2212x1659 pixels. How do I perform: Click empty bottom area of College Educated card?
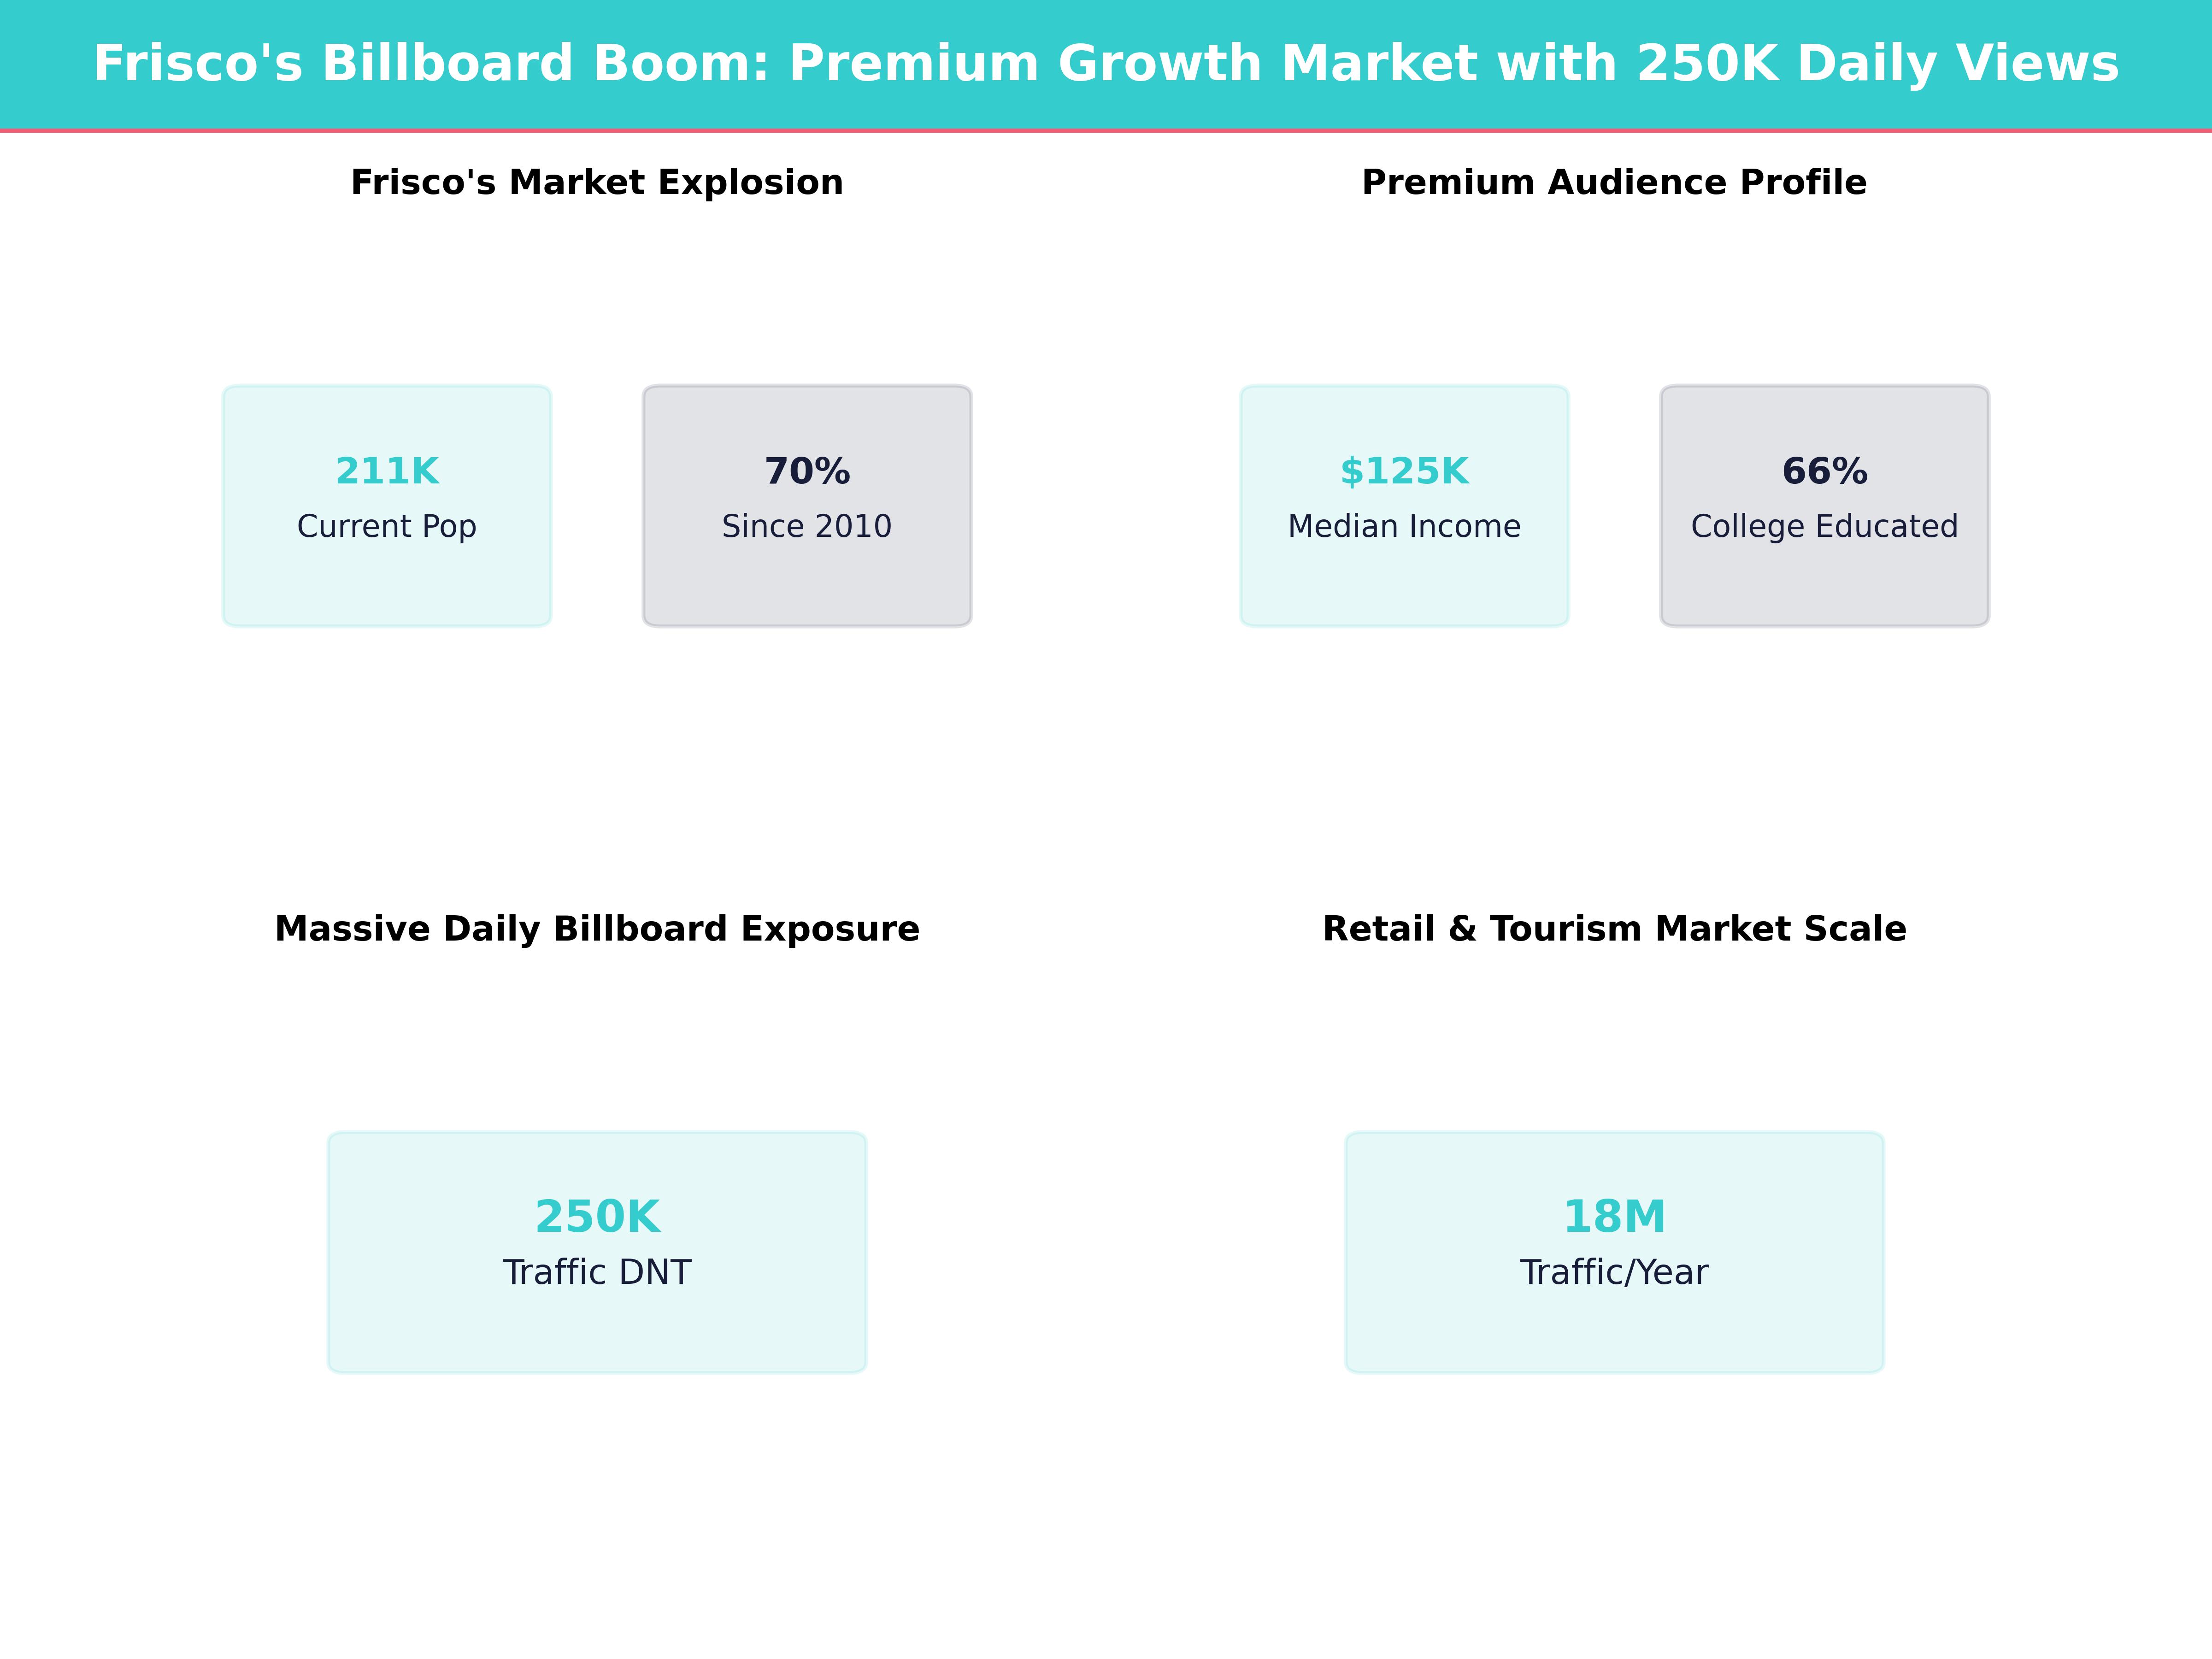1824,590
